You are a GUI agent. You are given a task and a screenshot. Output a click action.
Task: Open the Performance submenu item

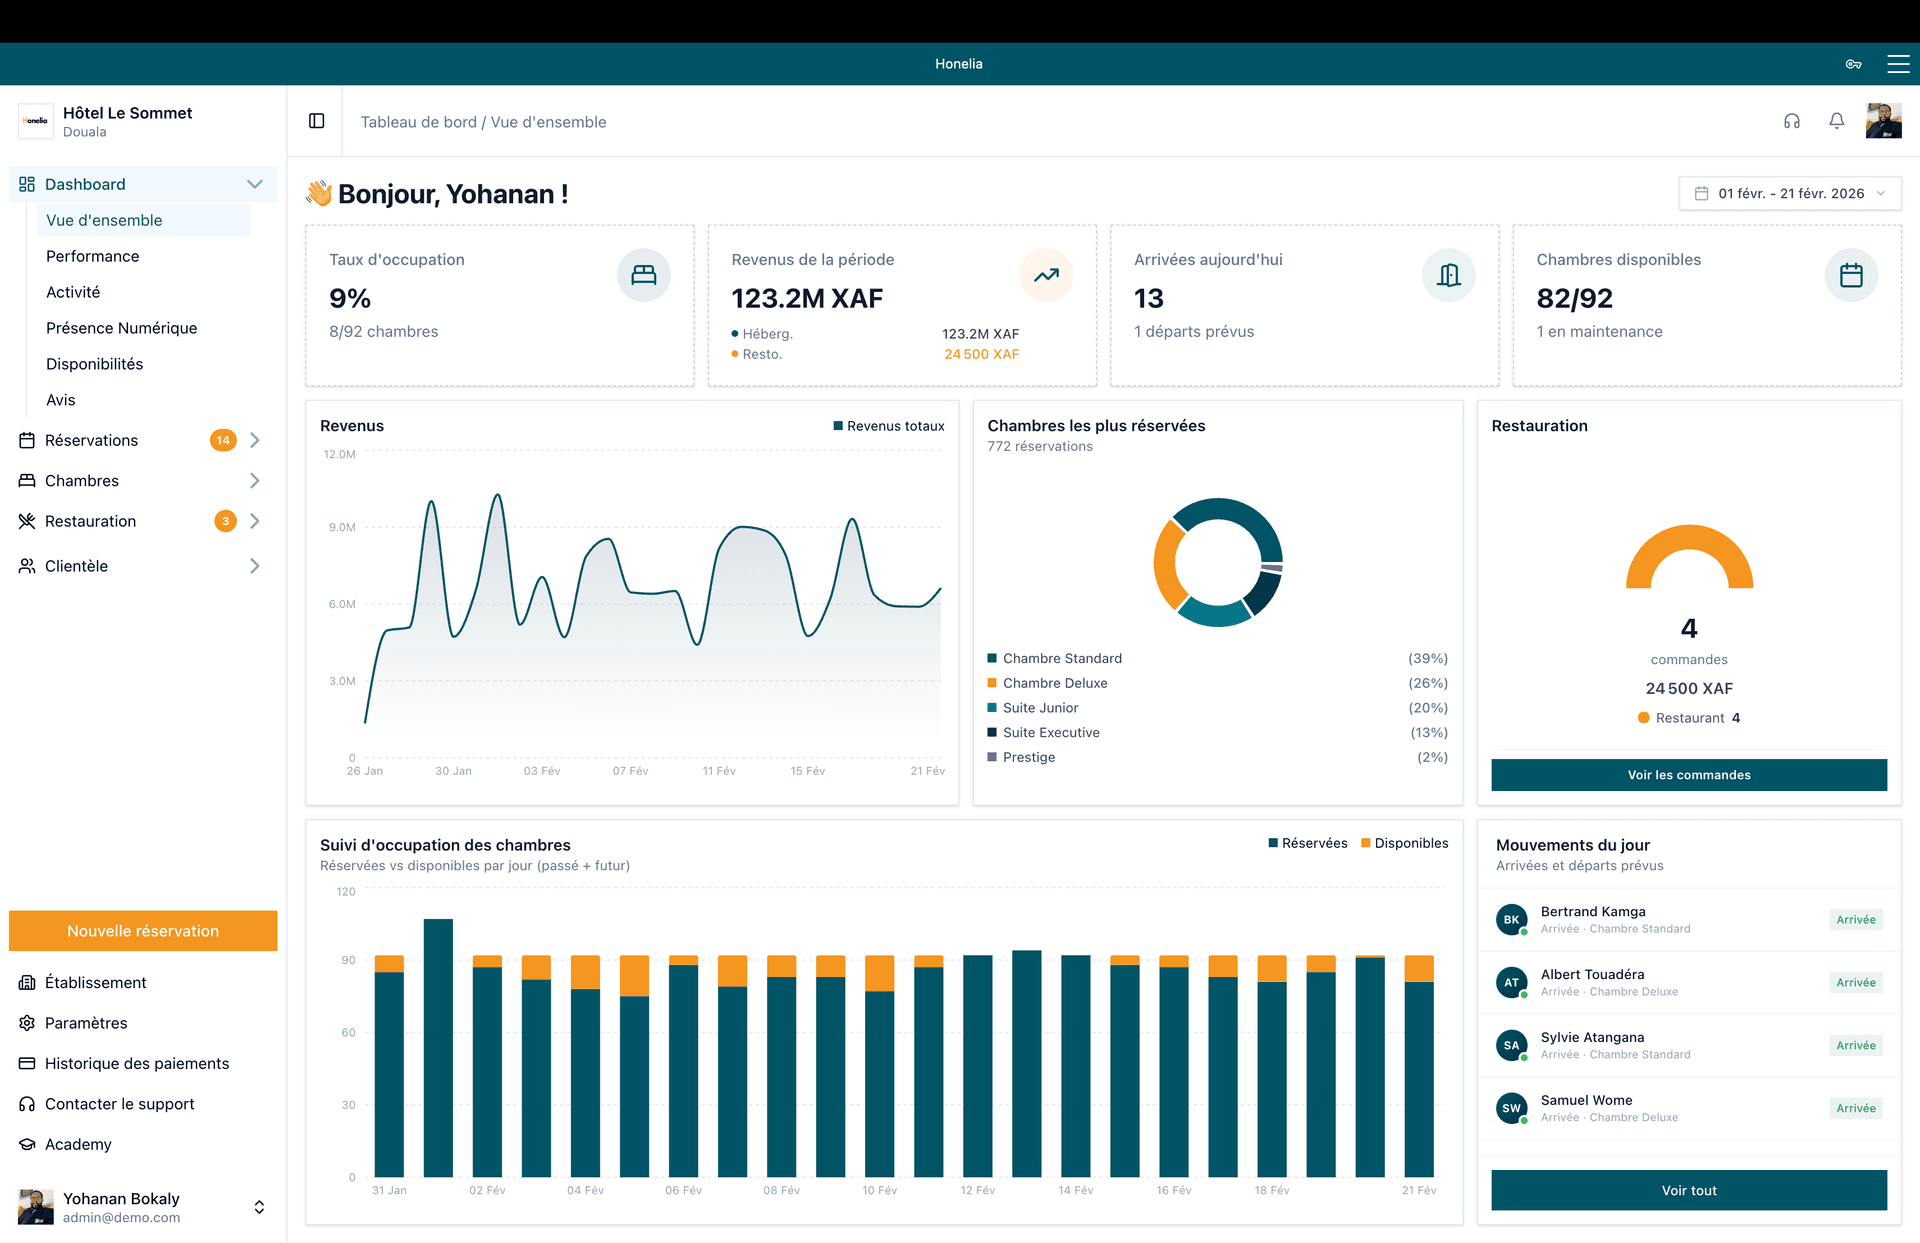point(92,256)
